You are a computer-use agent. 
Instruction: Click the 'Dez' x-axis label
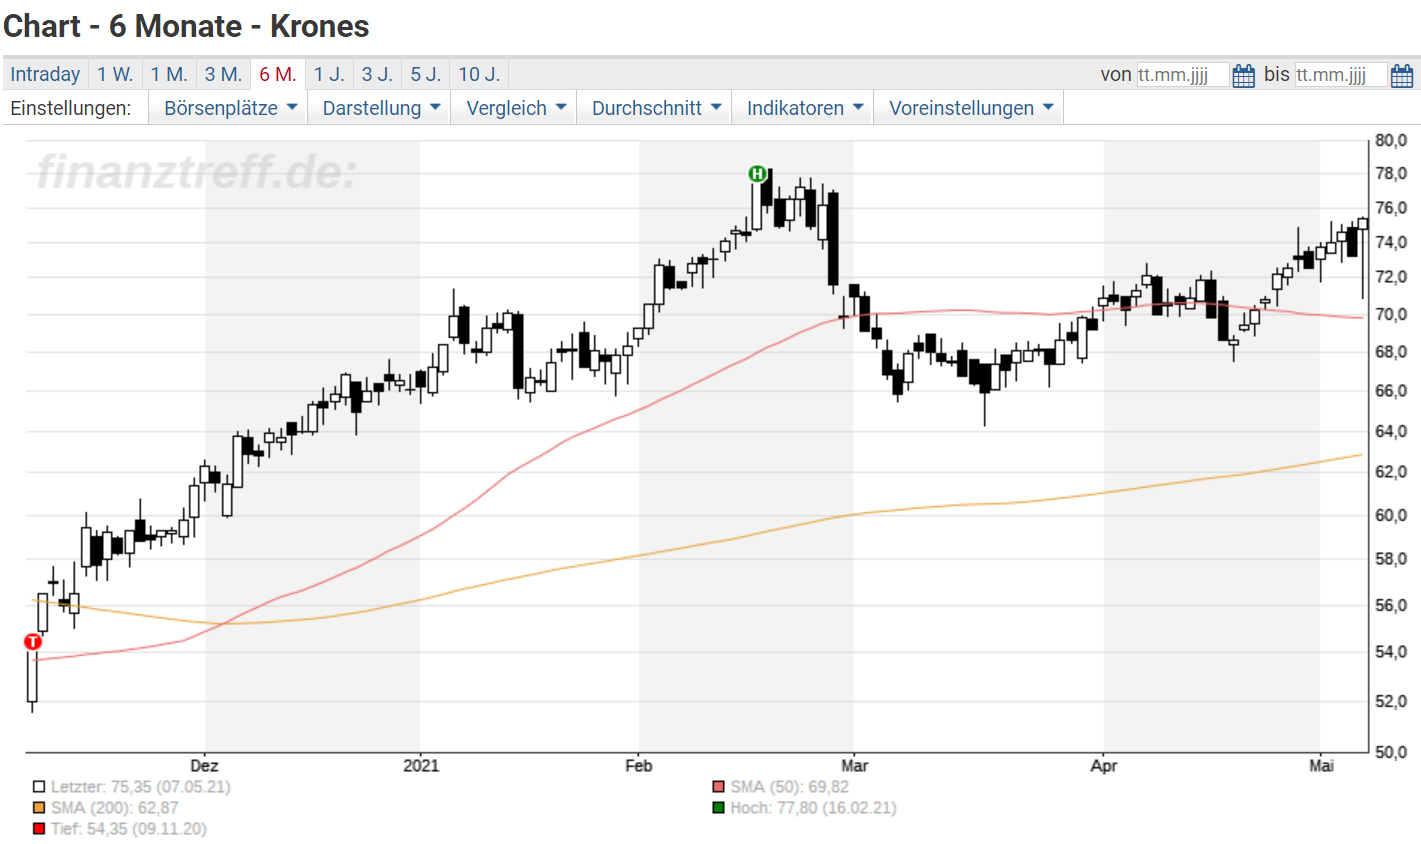(x=204, y=766)
